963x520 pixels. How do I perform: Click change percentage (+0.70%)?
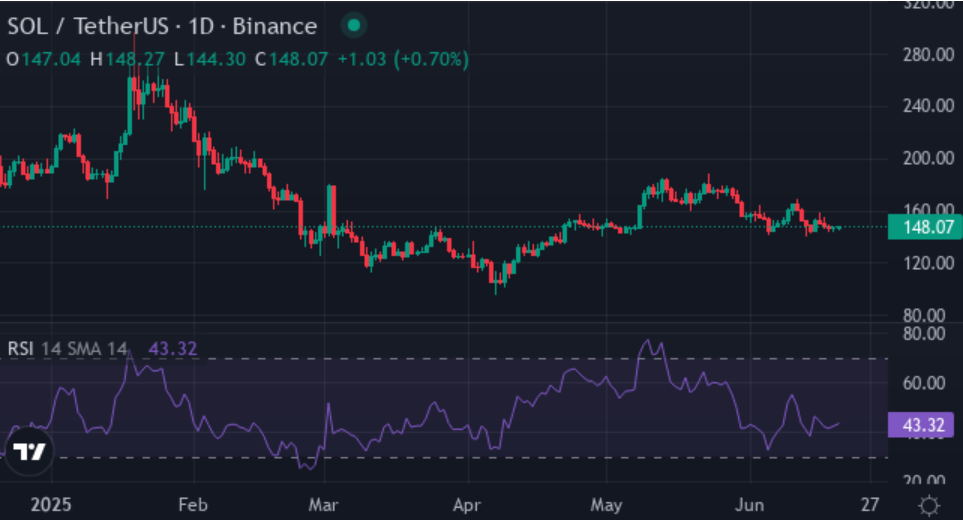431,60
